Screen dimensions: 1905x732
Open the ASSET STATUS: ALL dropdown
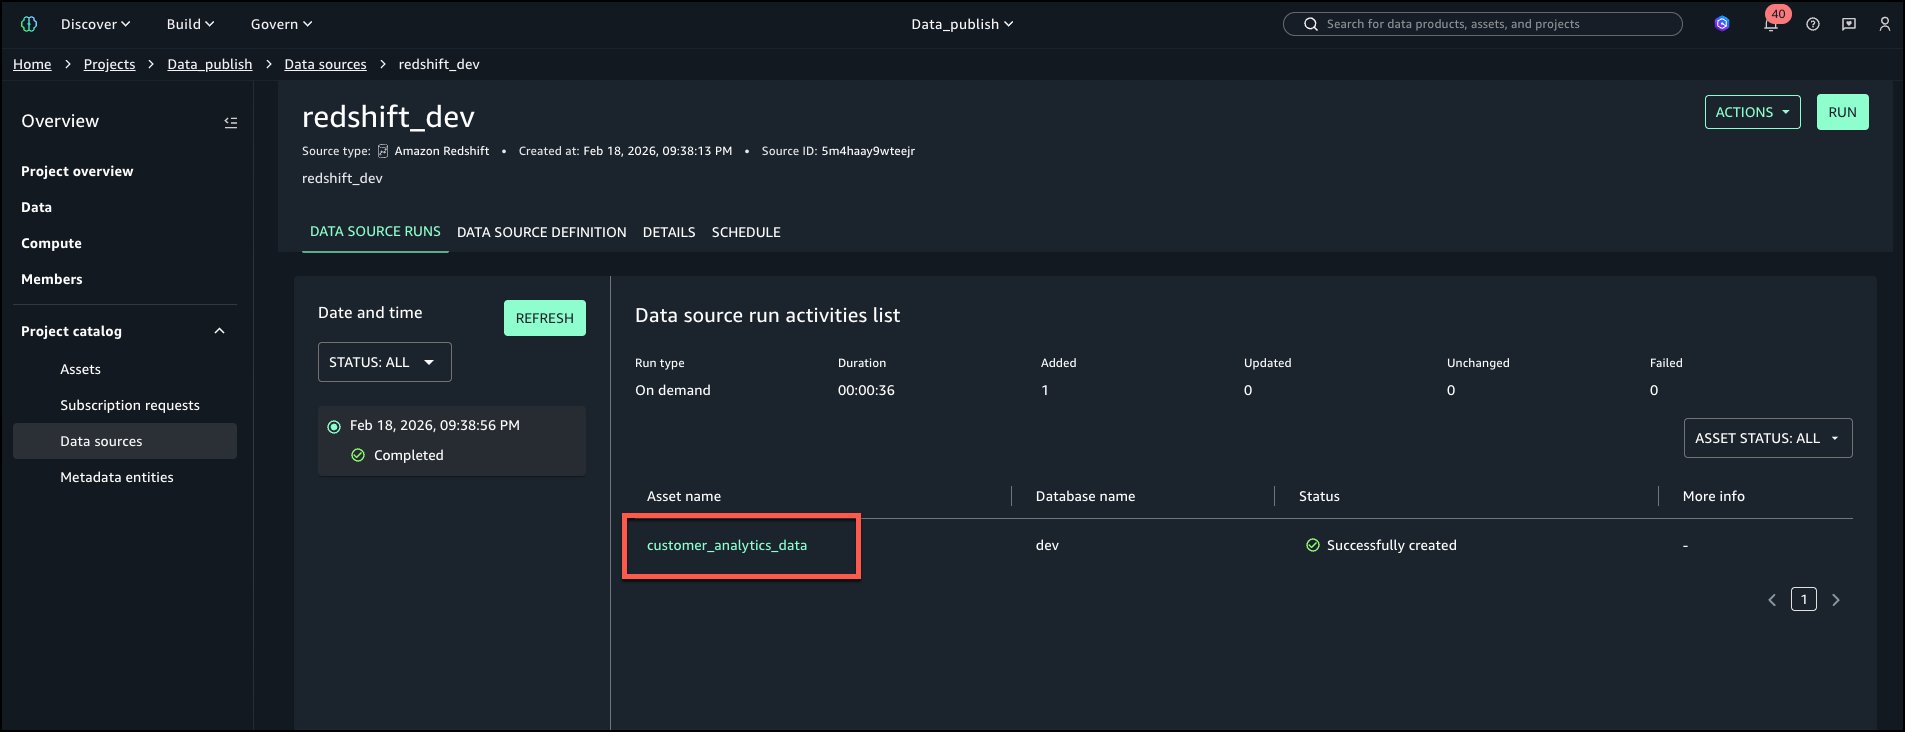coord(1767,438)
